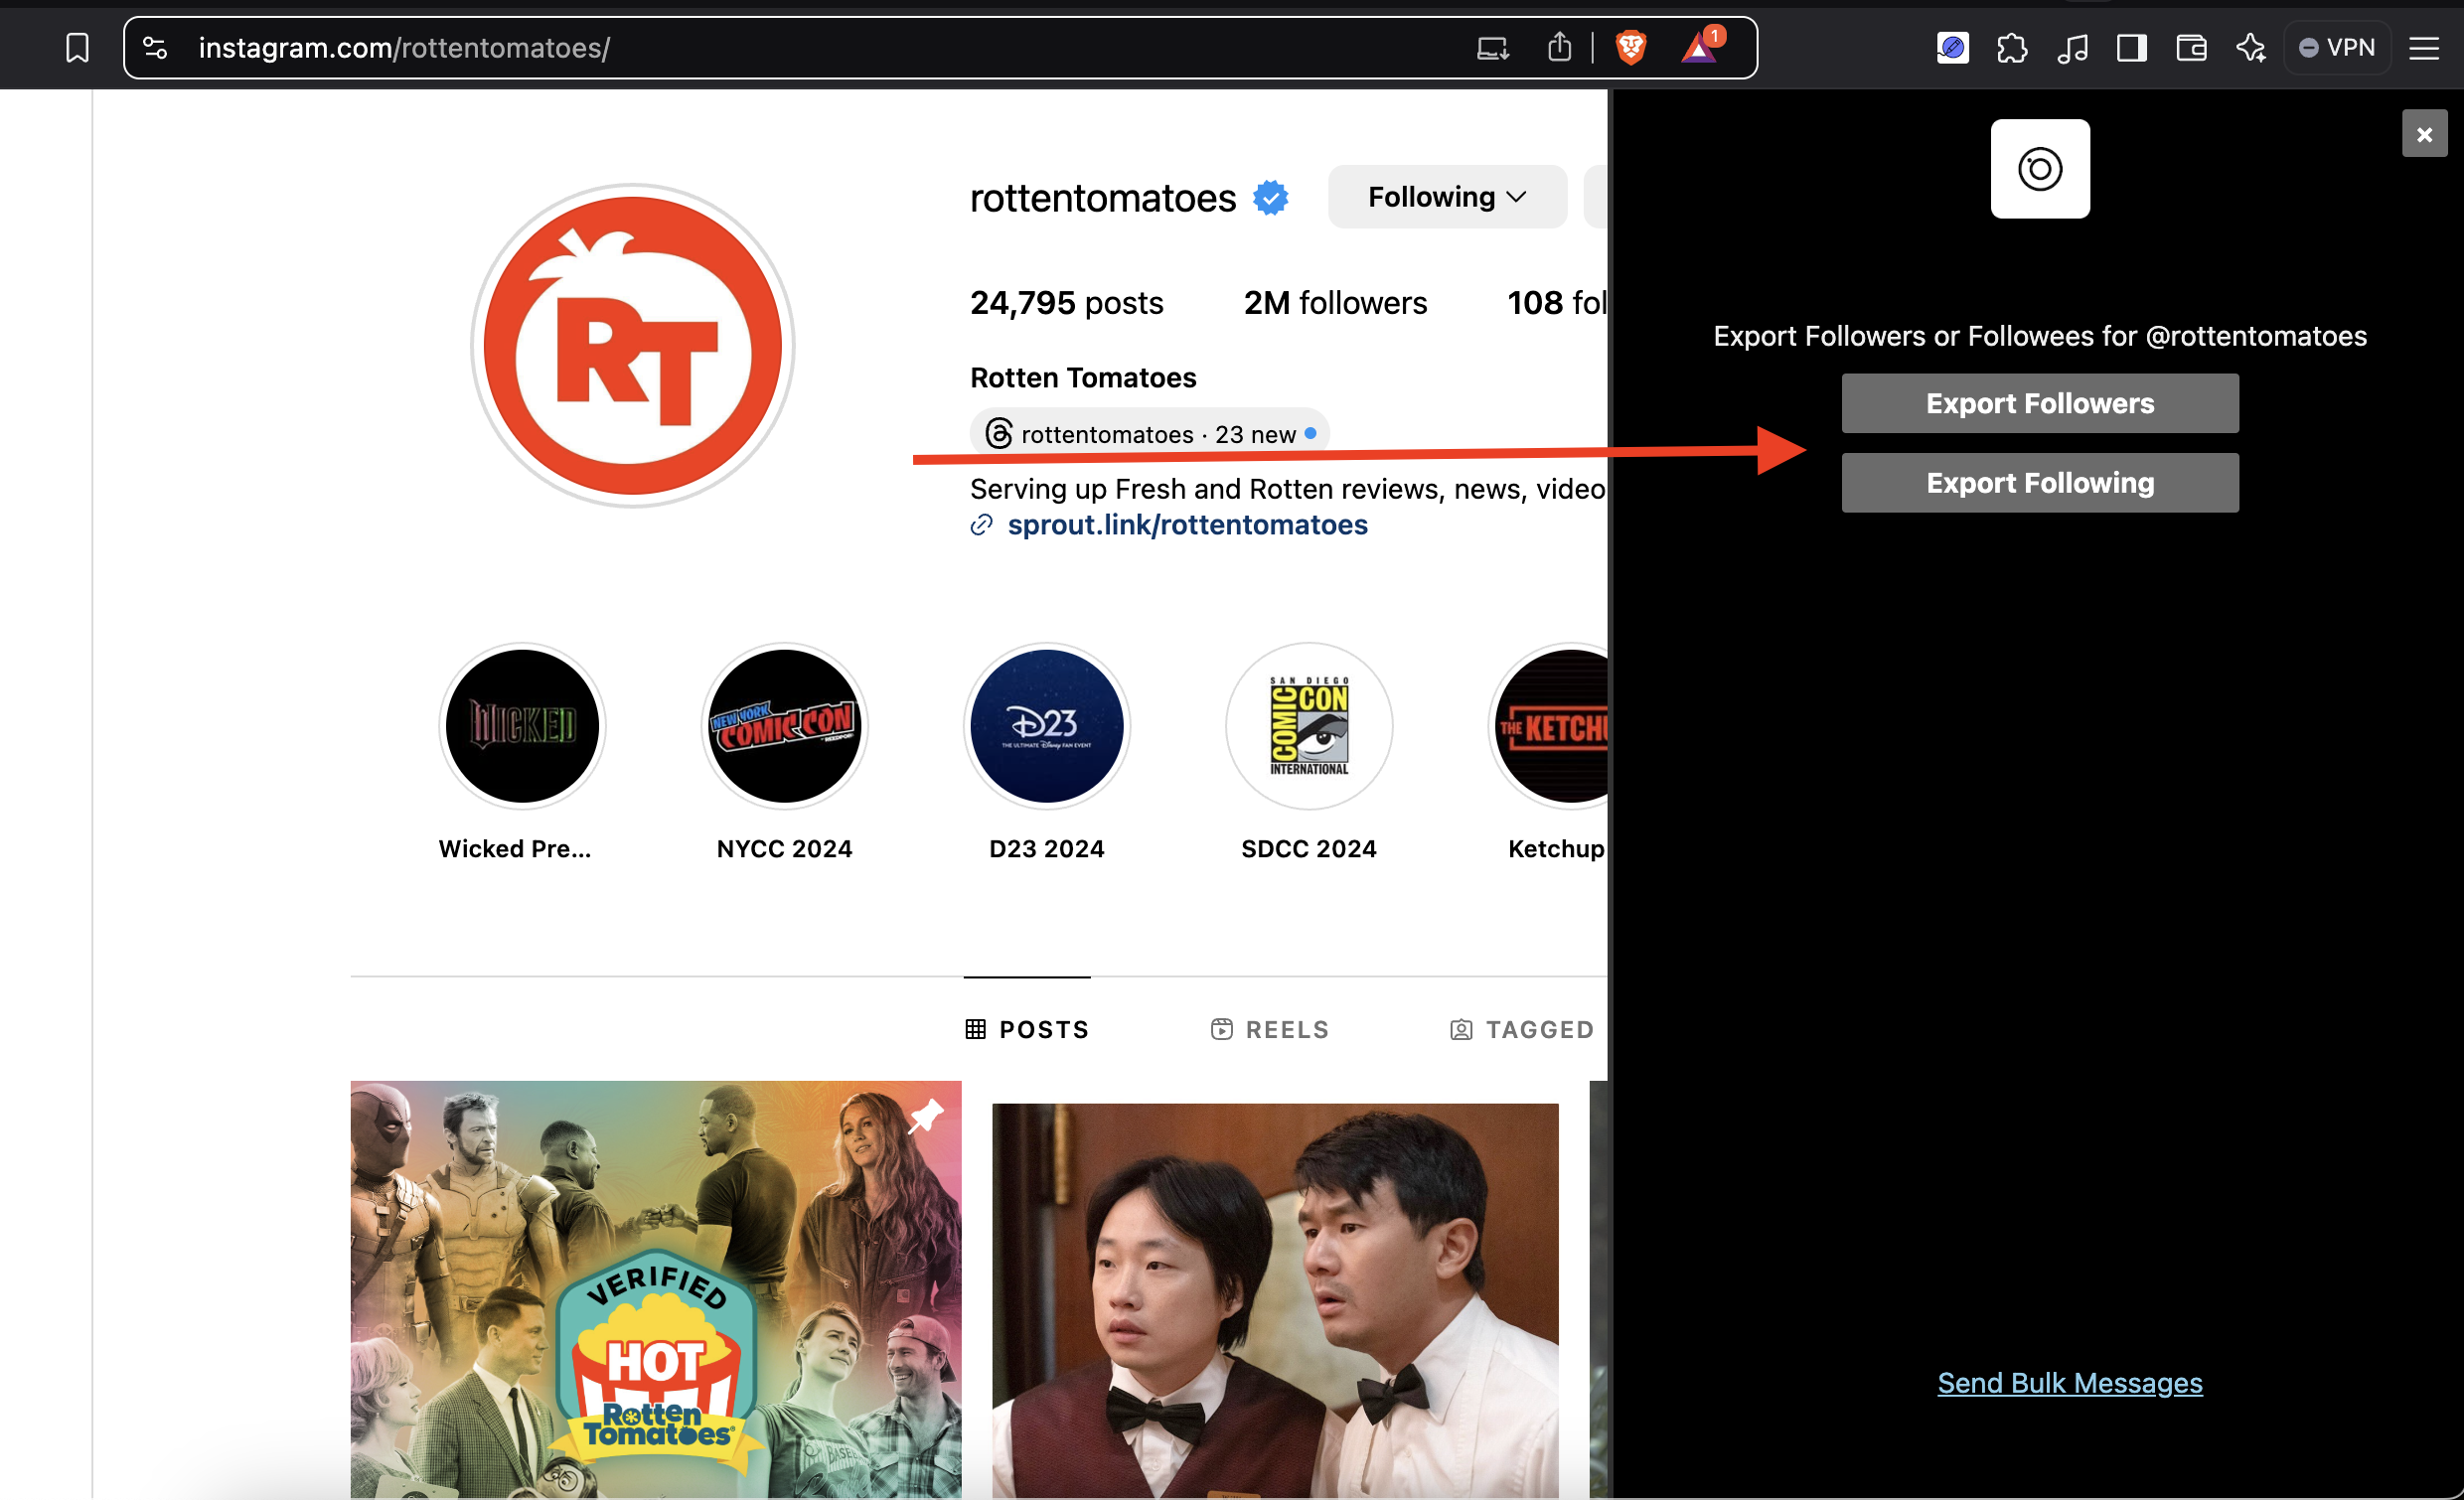2464x1500 pixels.
Task: Open the NYCC 2024 story highlight
Action: pyautogui.click(x=784, y=752)
